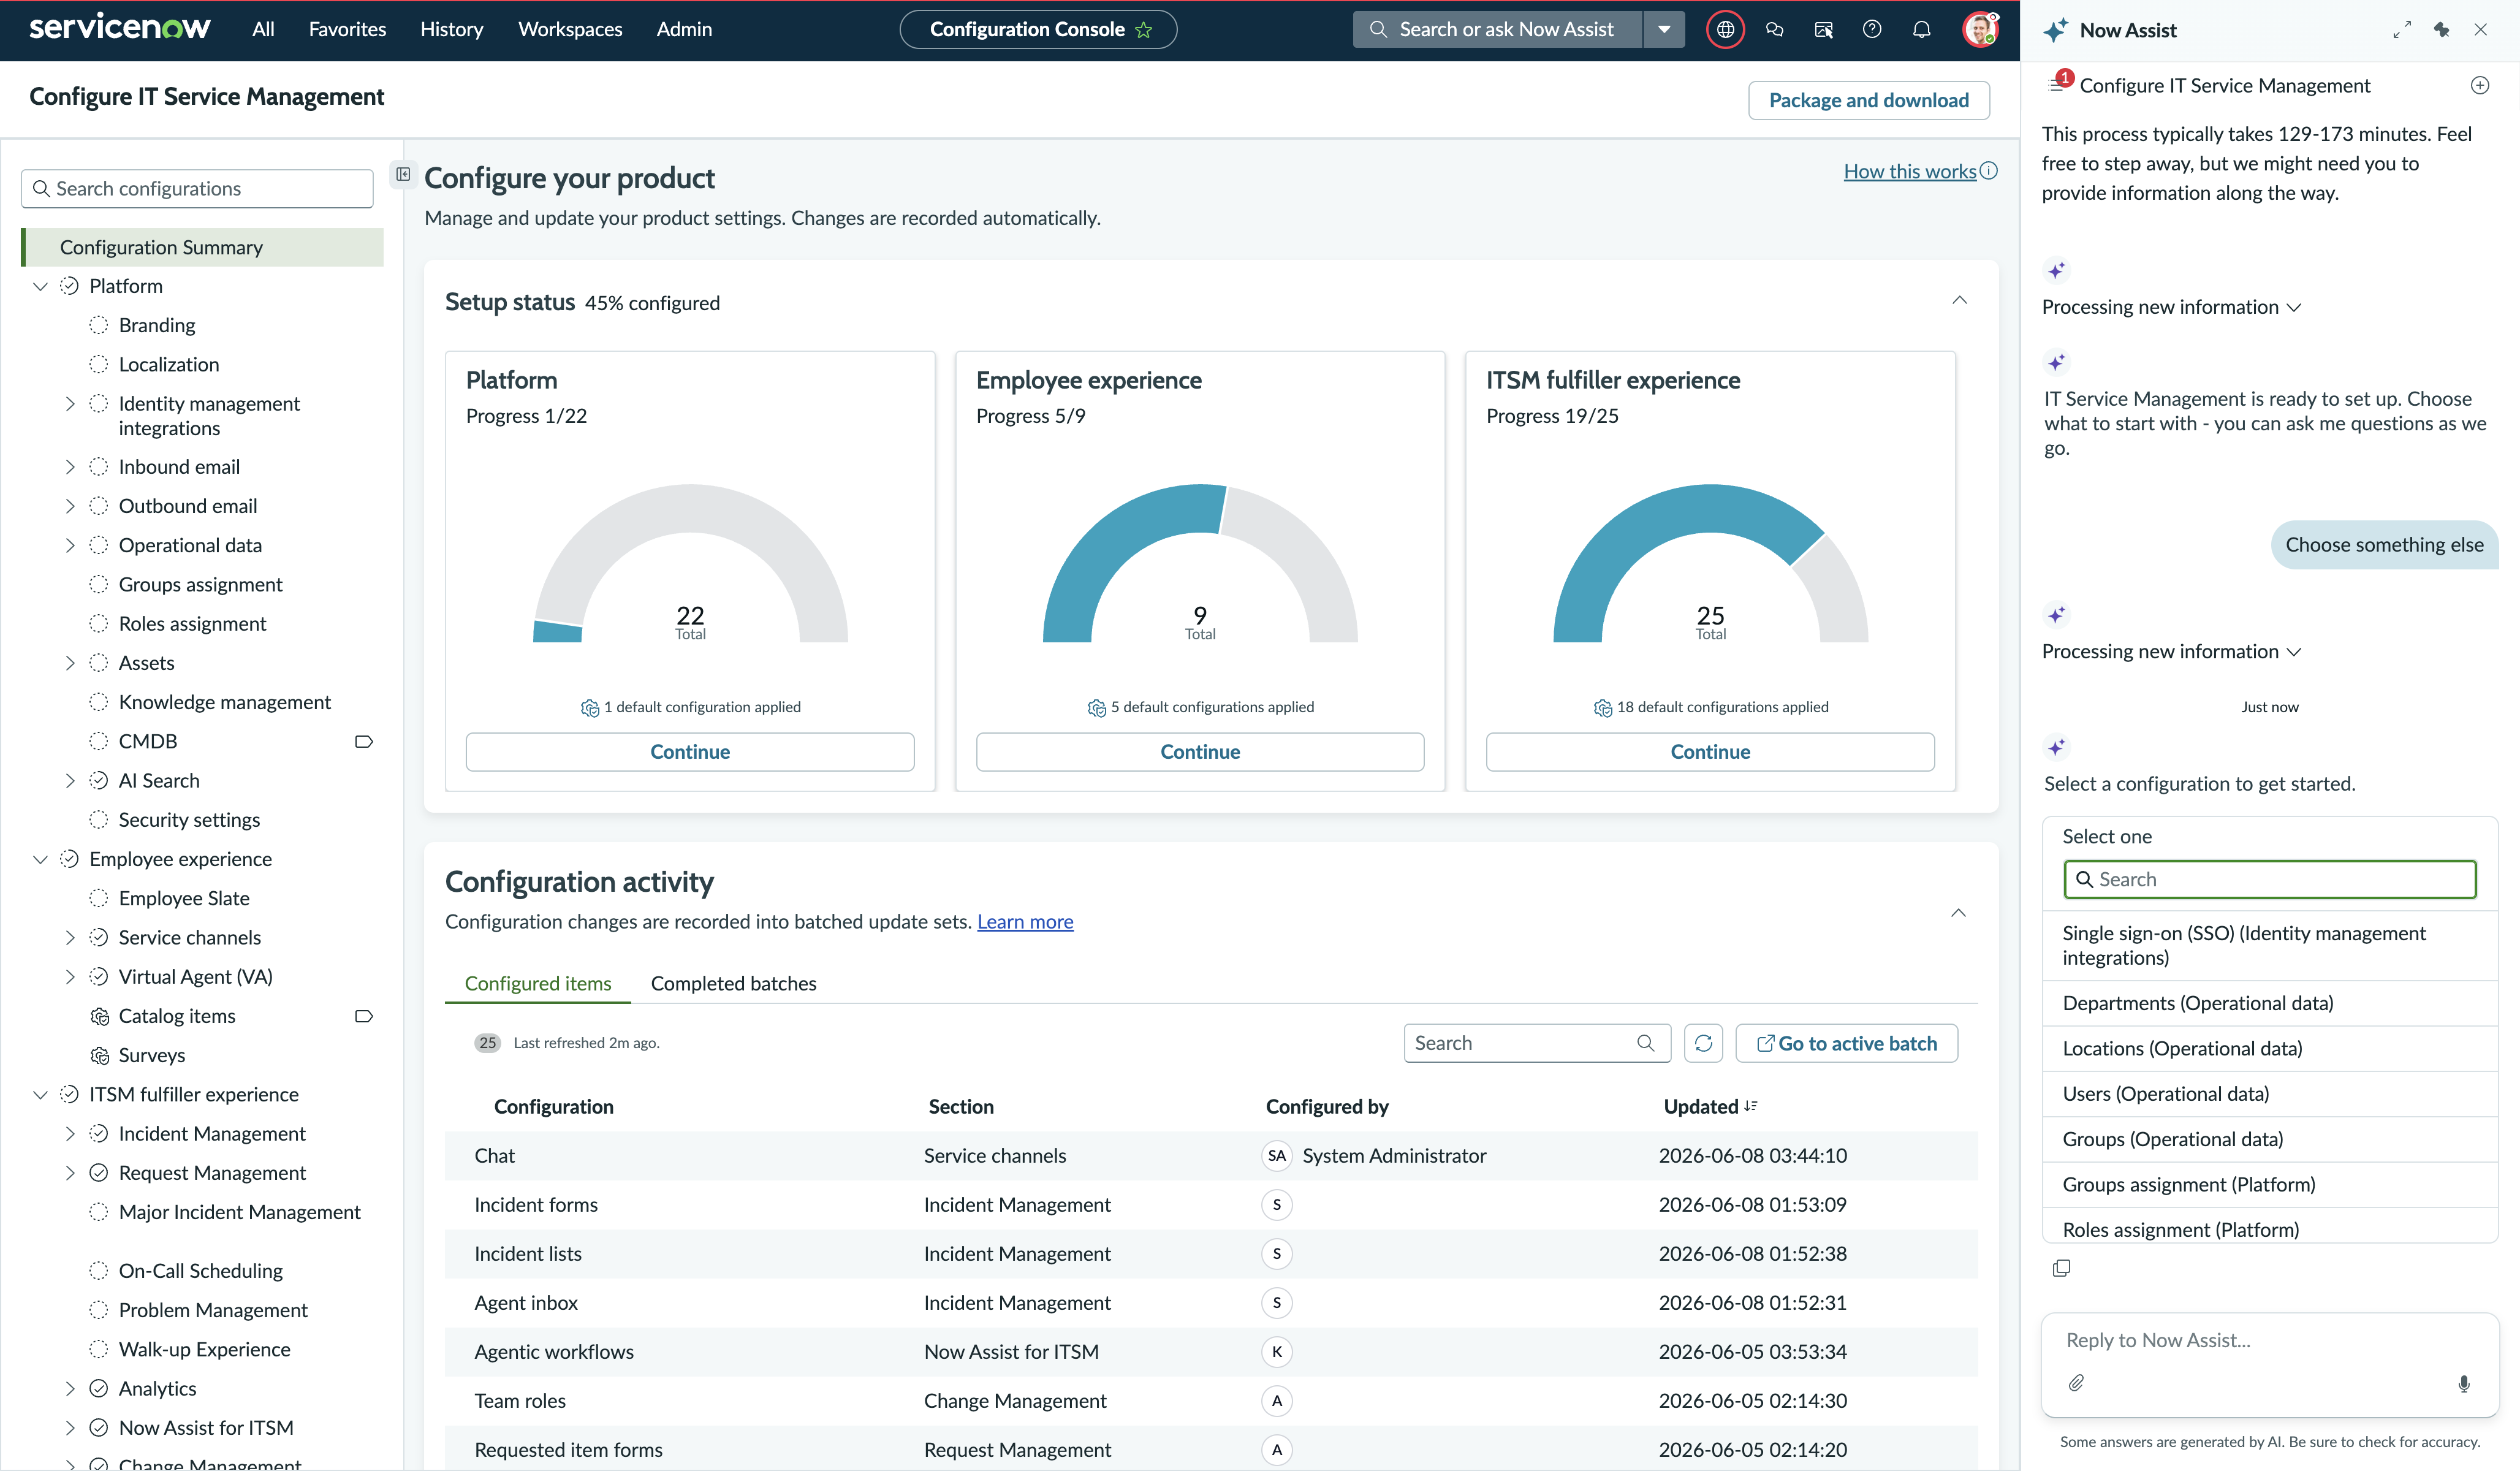The width and height of the screenshot is (2520, 1471).
Task: Click the Search configurations field
Action: coord(197,189)
